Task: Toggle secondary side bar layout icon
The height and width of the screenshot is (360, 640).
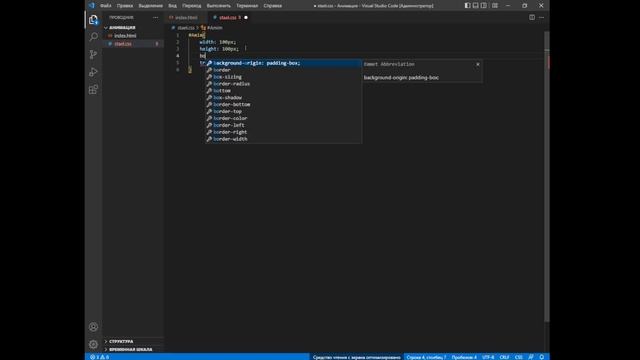Action: (484, 6)
